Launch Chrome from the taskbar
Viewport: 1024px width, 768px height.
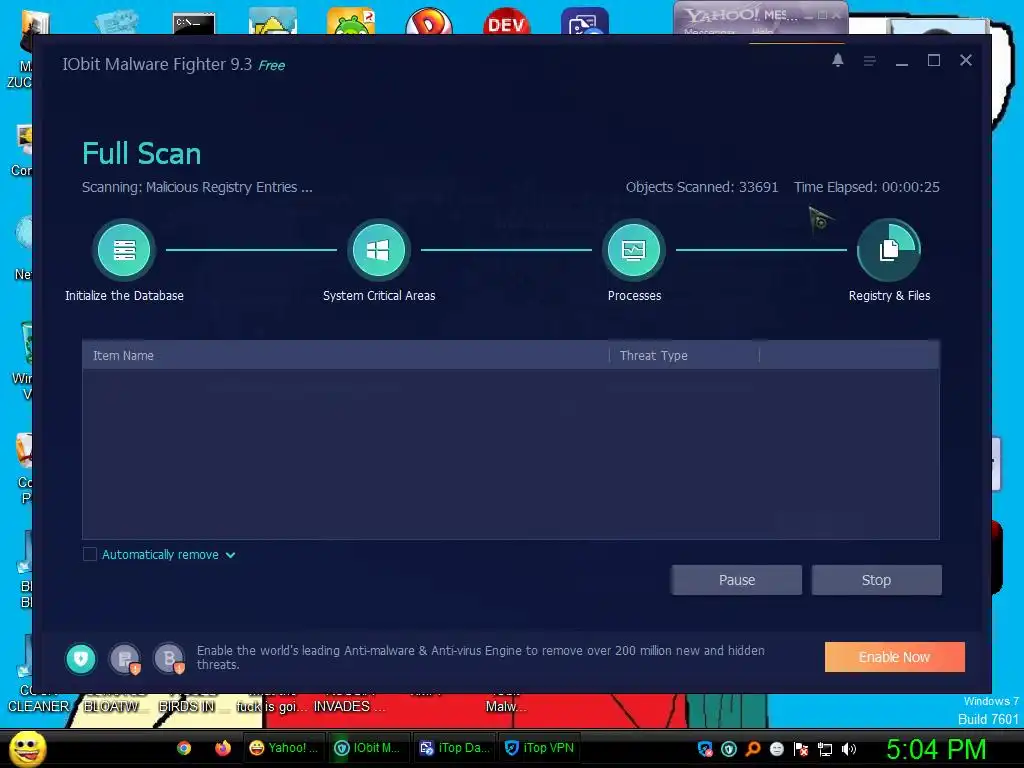tap(184, 748)
